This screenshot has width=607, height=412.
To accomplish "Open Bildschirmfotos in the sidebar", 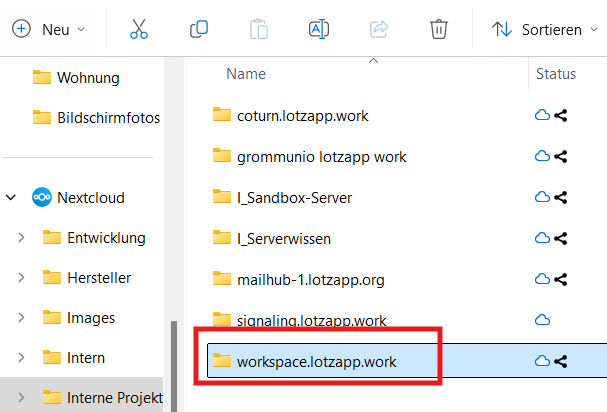I will coord(108,118).
